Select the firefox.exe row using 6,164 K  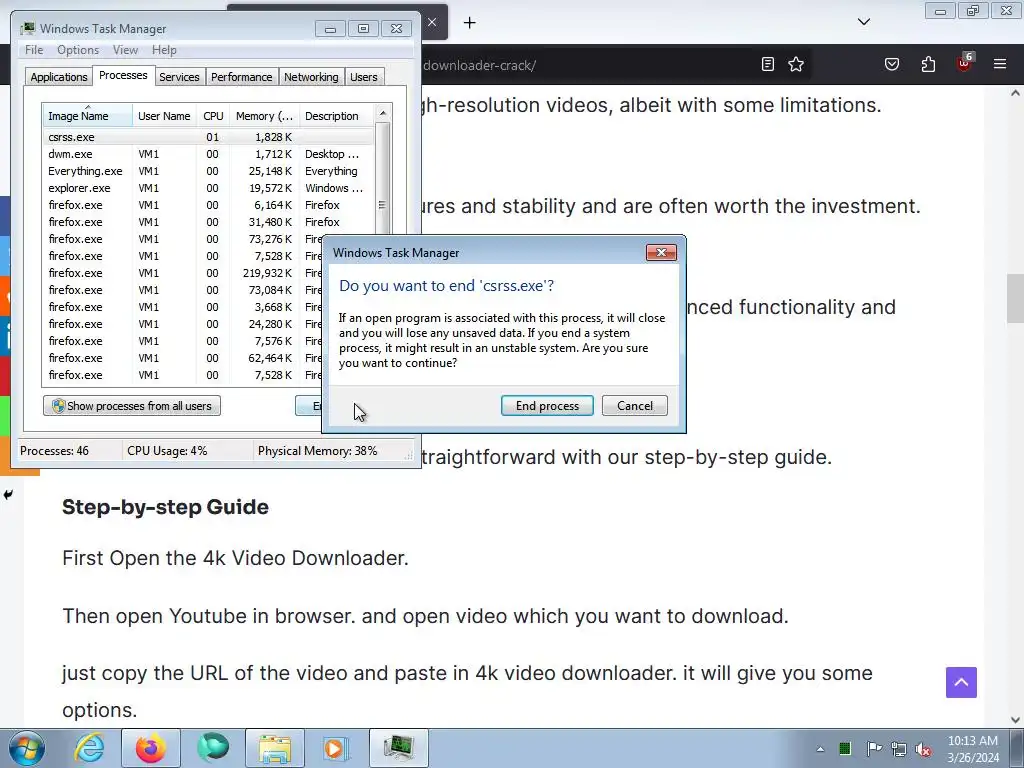pos(208,205)
